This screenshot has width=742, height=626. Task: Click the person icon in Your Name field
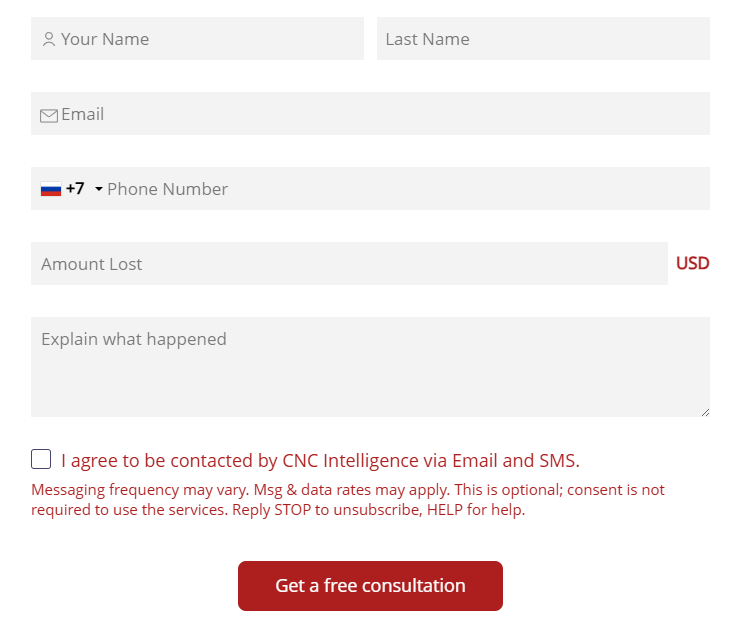pos(48,39)
